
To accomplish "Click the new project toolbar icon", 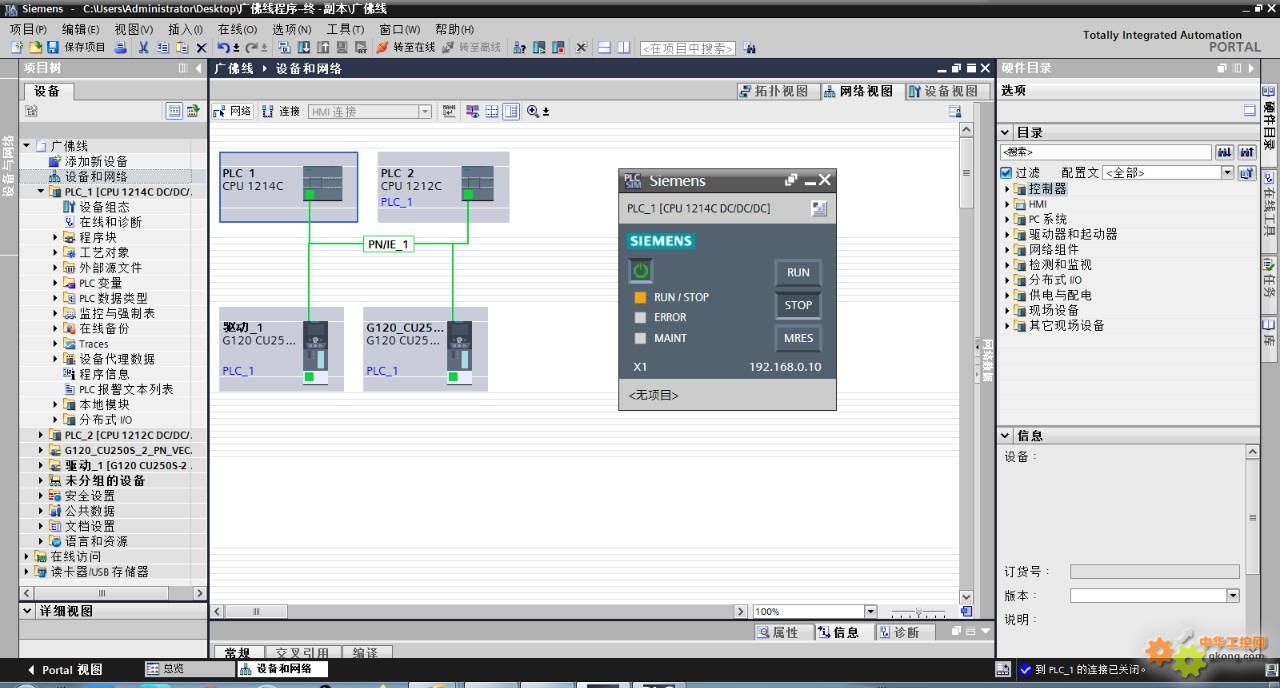I will click(x=17, y=47).
